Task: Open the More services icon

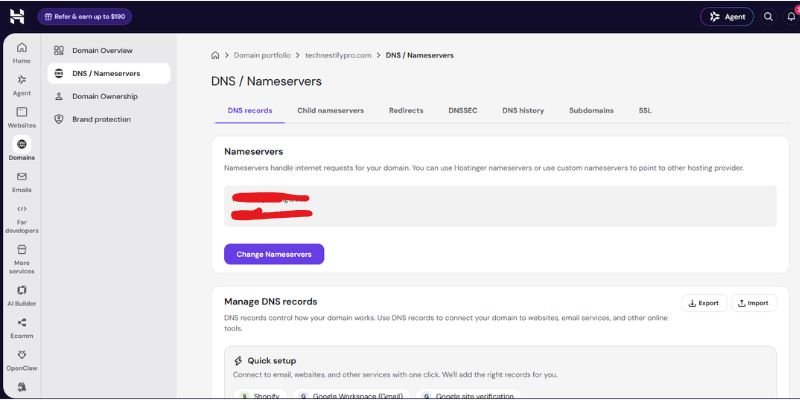Action: (21, 249)
